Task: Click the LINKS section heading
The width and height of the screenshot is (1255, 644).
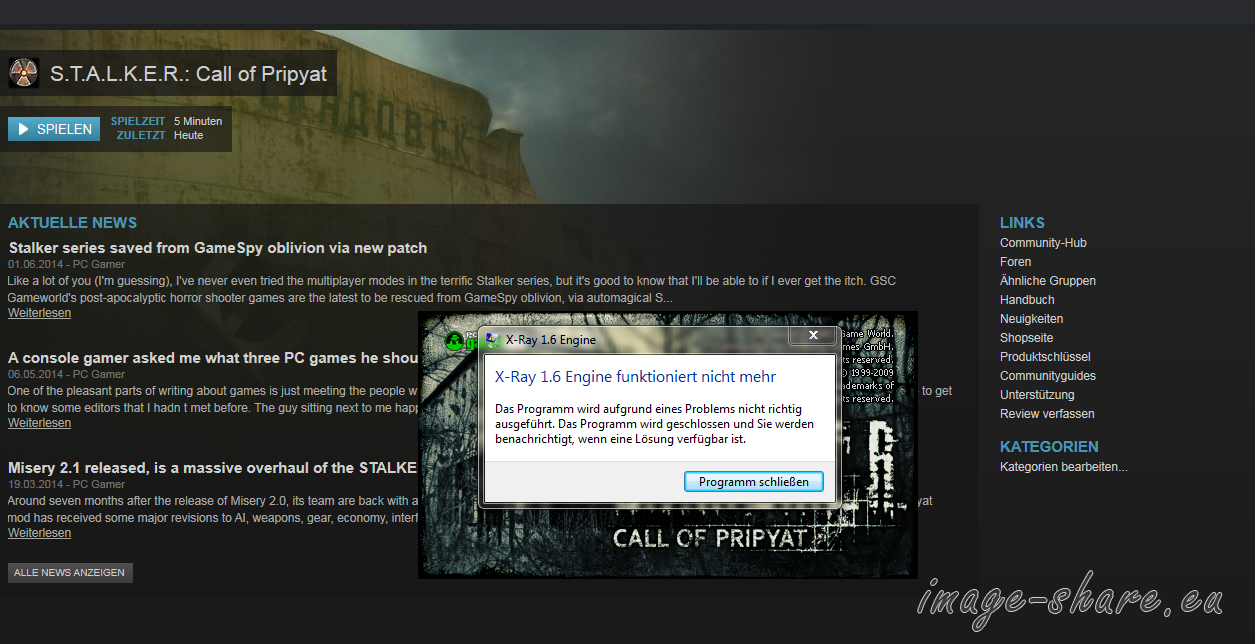Action: click(1022, 223)
